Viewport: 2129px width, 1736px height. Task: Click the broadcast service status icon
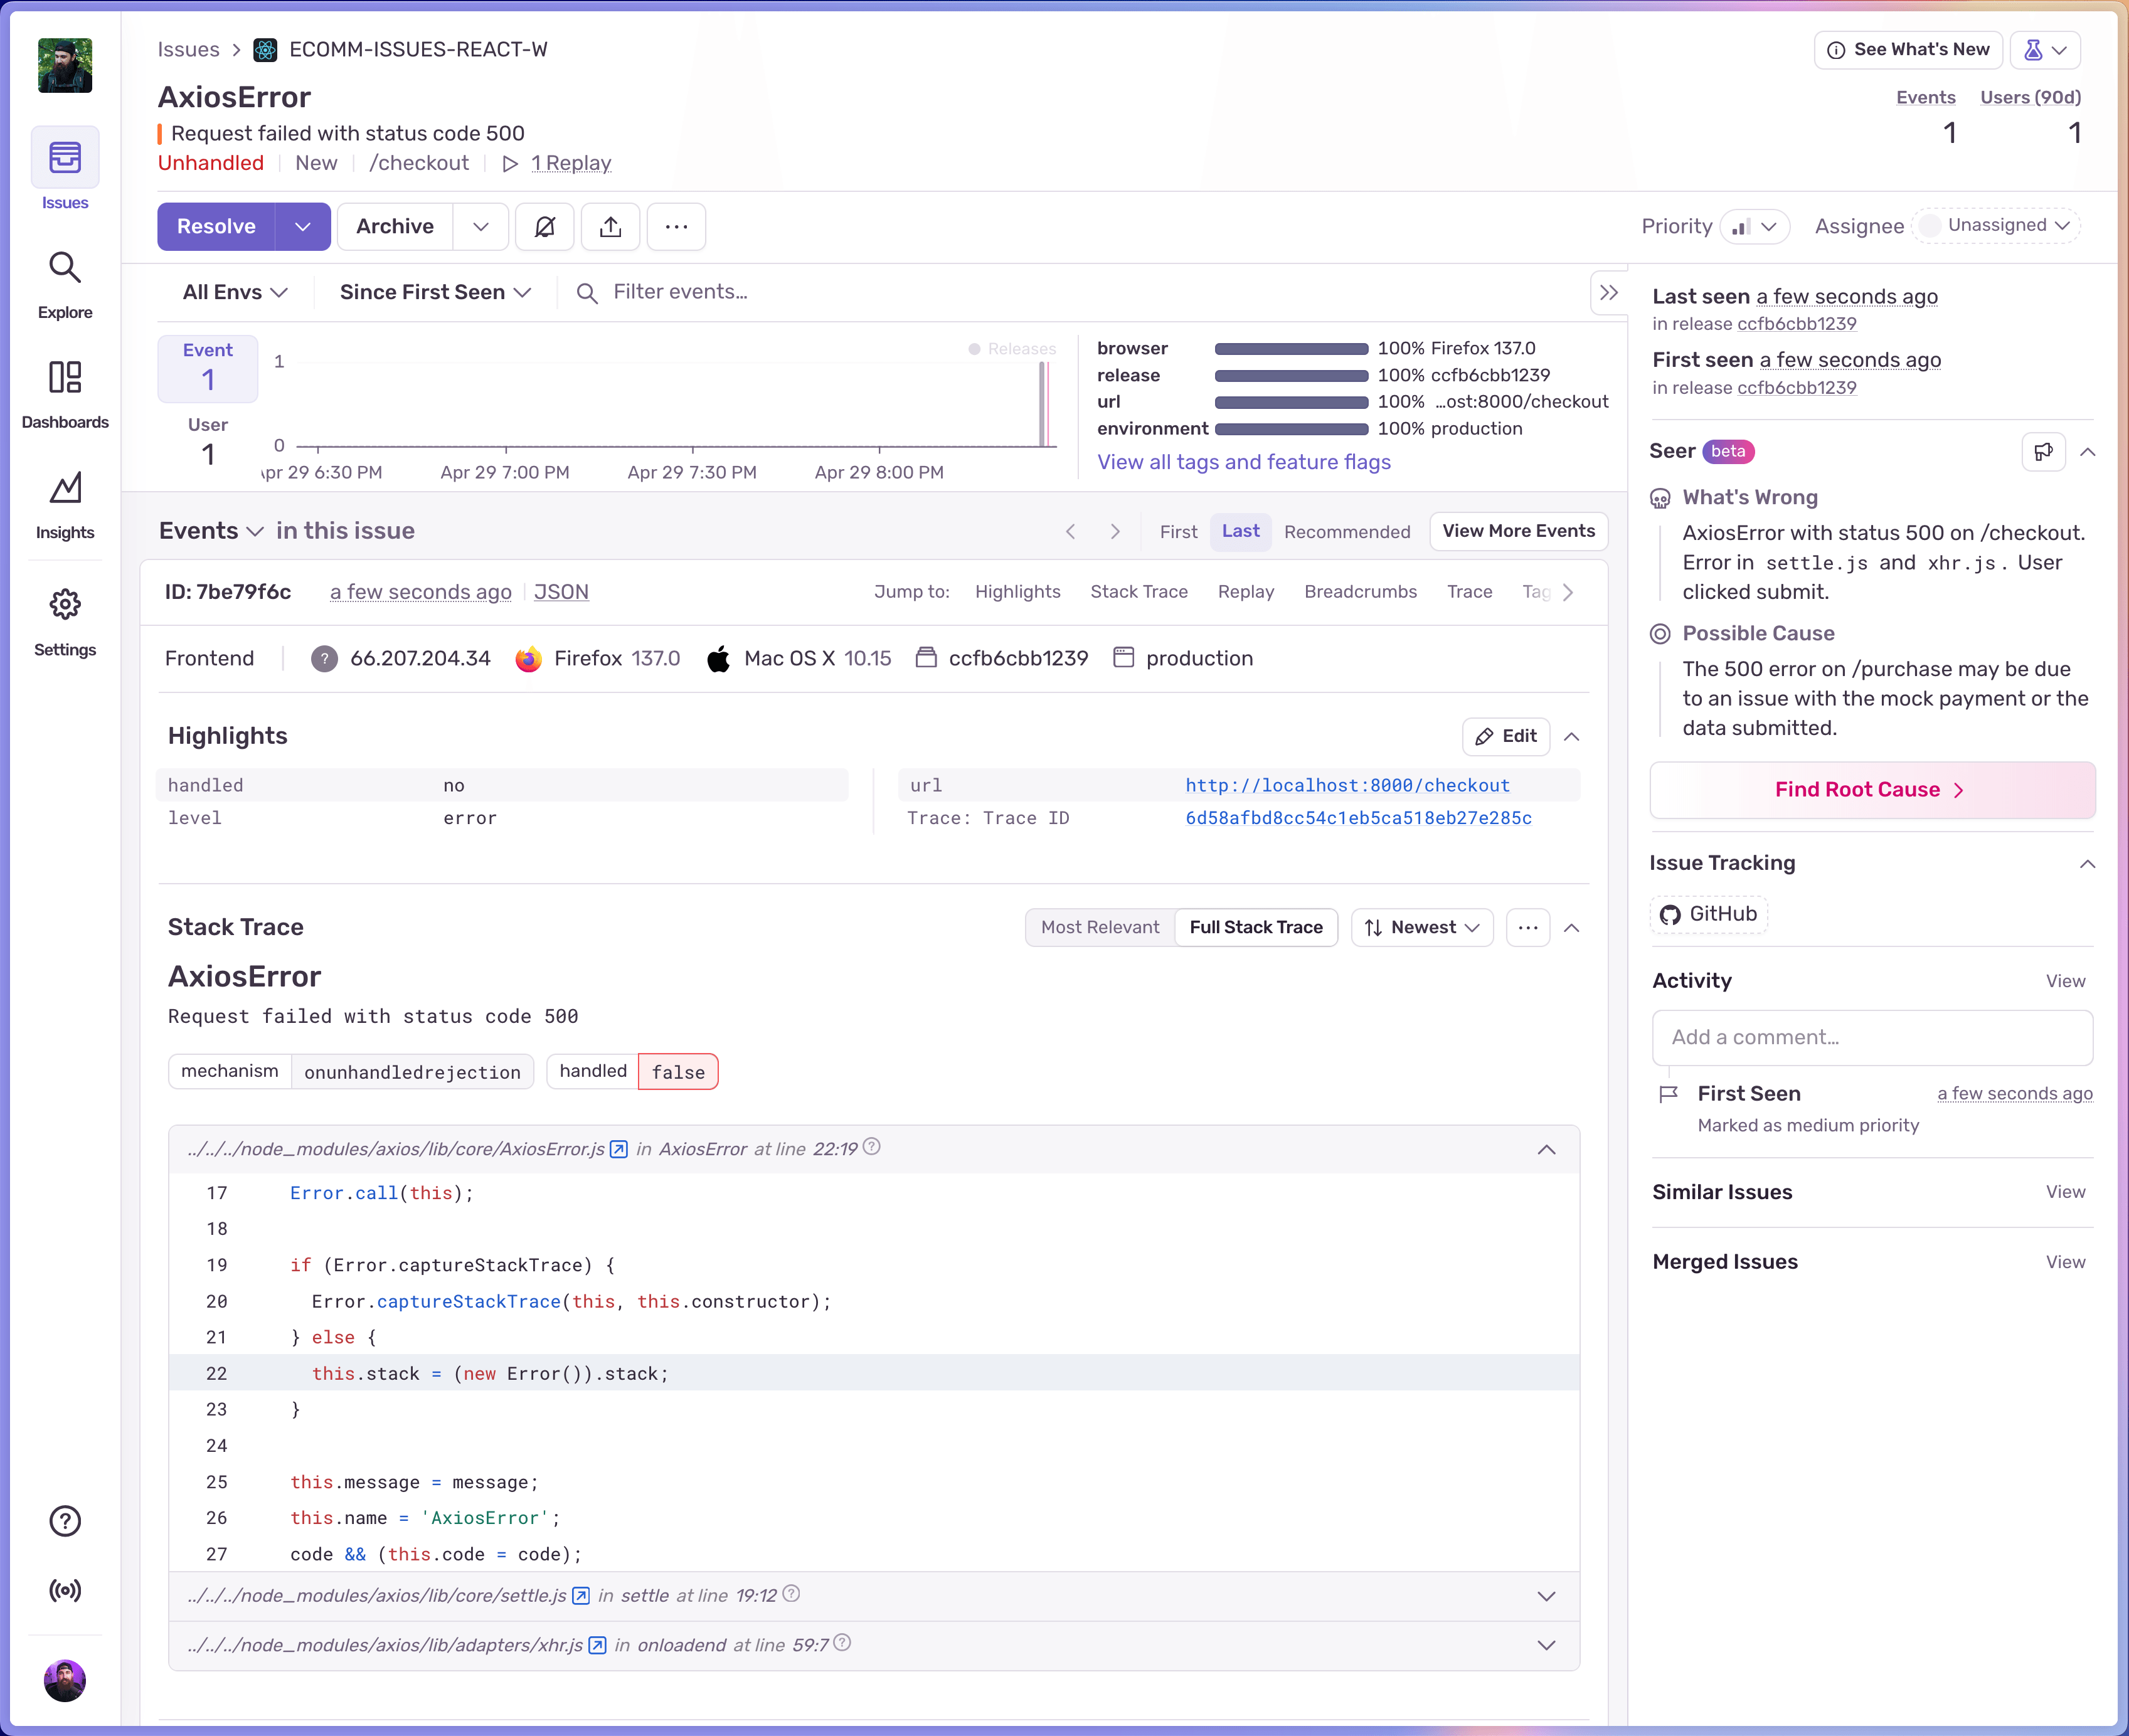(x=65, y=1590)
